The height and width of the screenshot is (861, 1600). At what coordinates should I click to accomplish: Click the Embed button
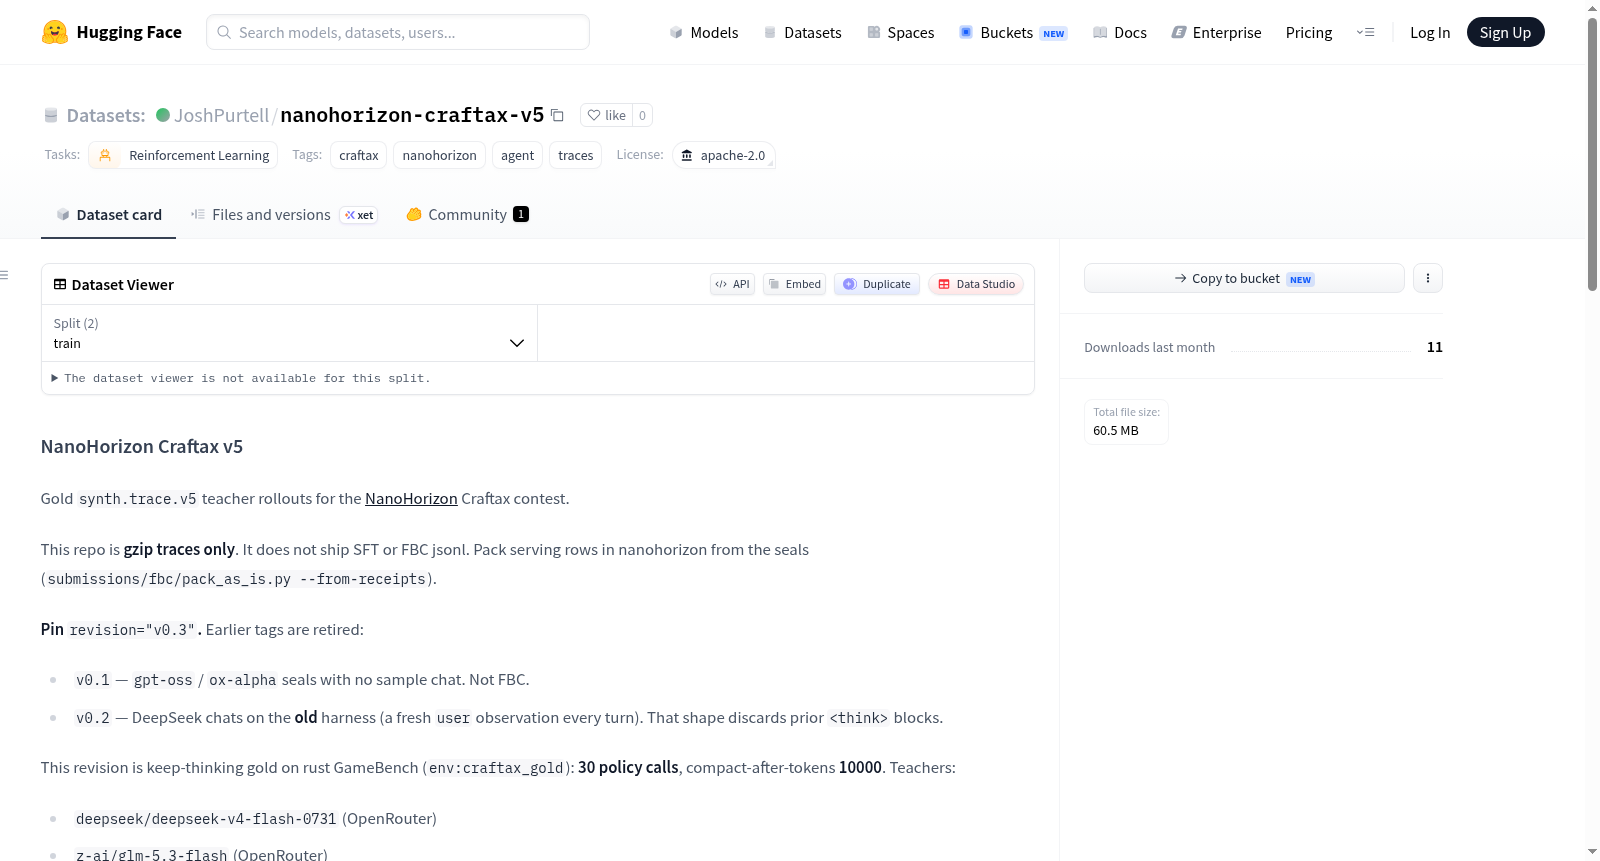(795, 284)
